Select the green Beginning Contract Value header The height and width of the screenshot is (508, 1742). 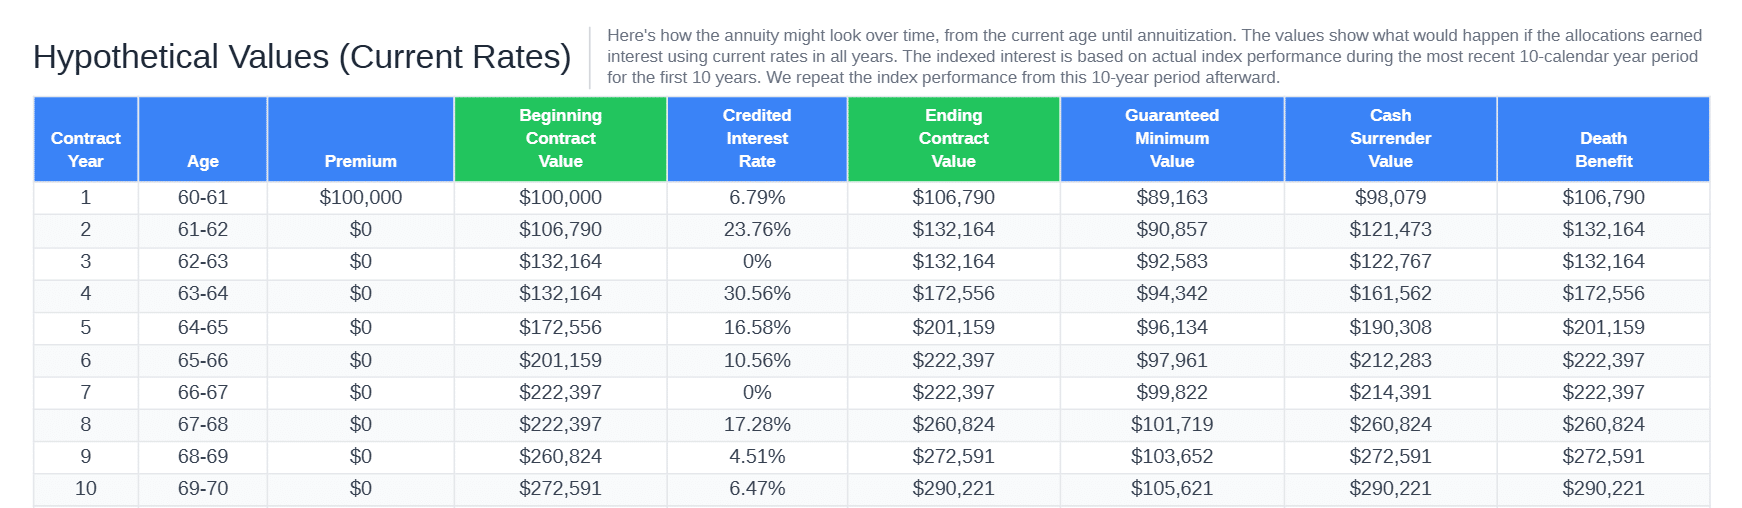[561, 139]
